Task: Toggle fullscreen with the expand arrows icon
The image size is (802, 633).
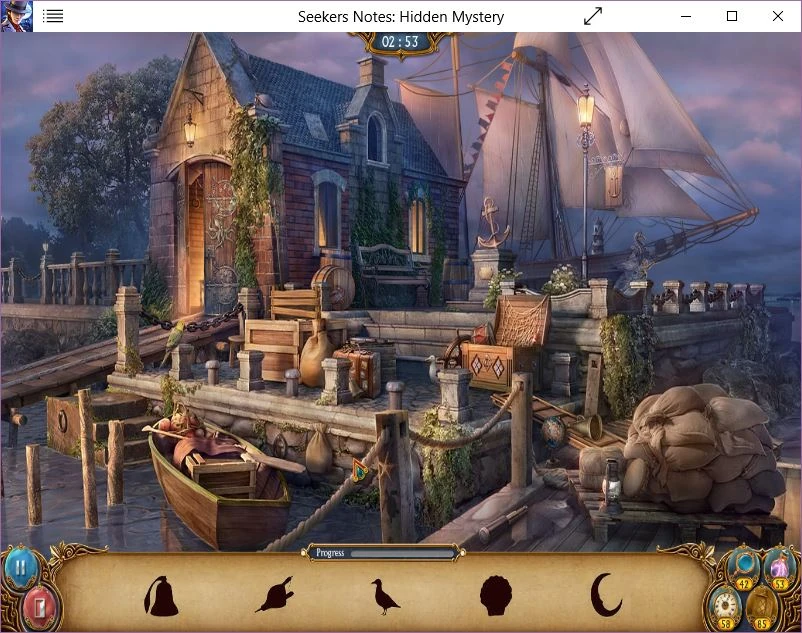Action: click(592, 16)
